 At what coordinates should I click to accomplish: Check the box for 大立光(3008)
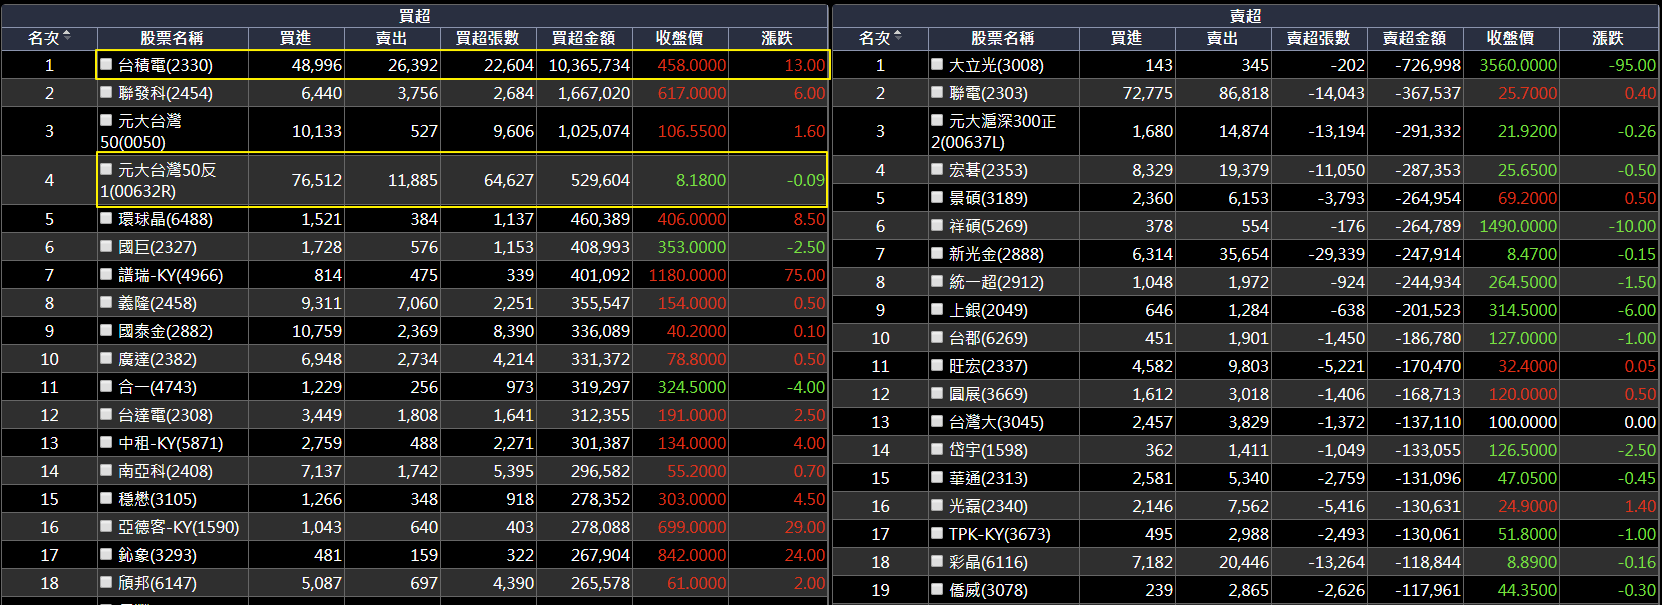pyautogui.click(x=937, y=64)
